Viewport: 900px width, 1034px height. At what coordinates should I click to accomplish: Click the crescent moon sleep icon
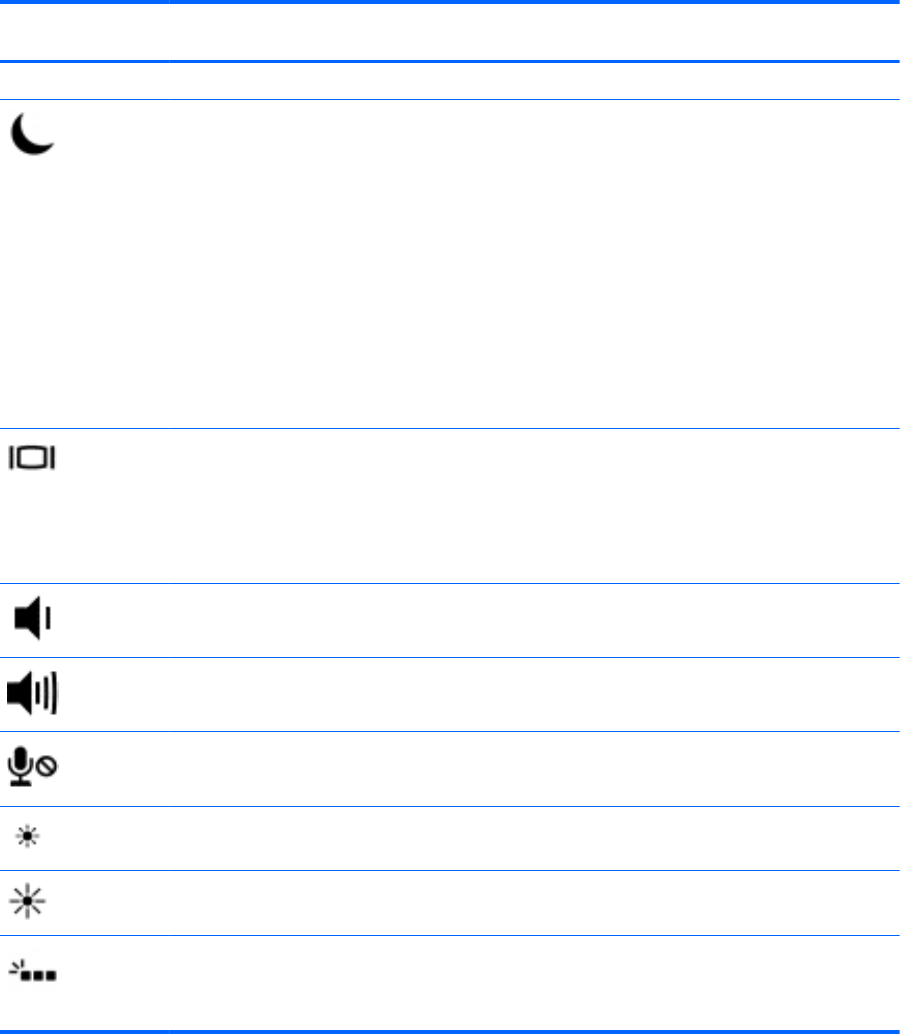(32, 133)
